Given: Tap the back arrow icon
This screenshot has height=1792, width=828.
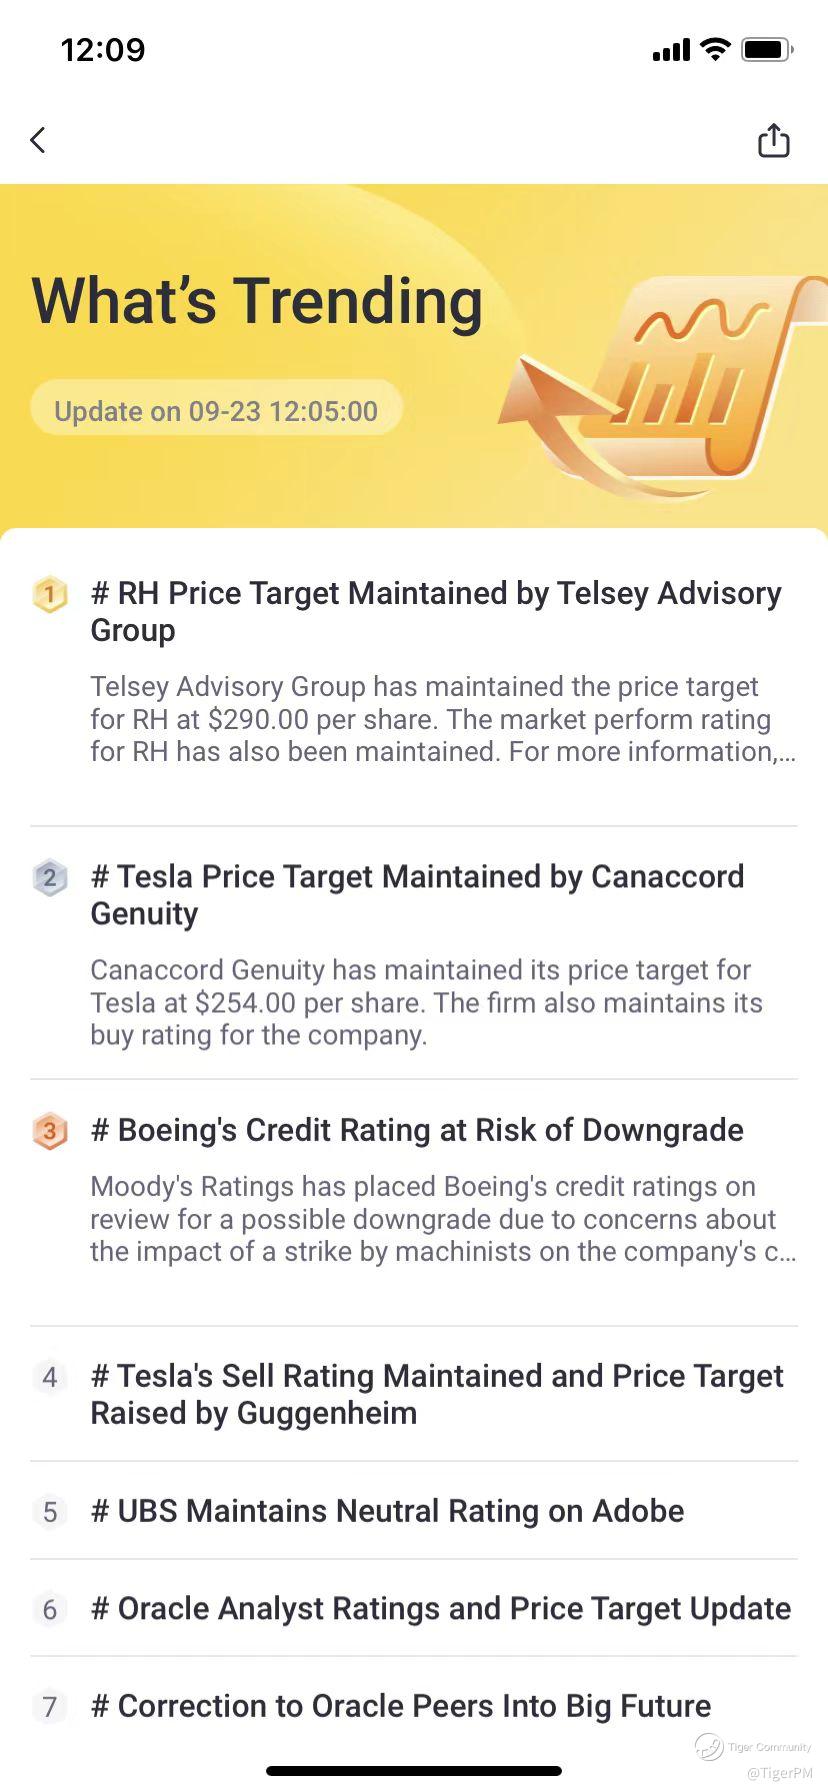Looking at the screenshot, I should point(38,141).
